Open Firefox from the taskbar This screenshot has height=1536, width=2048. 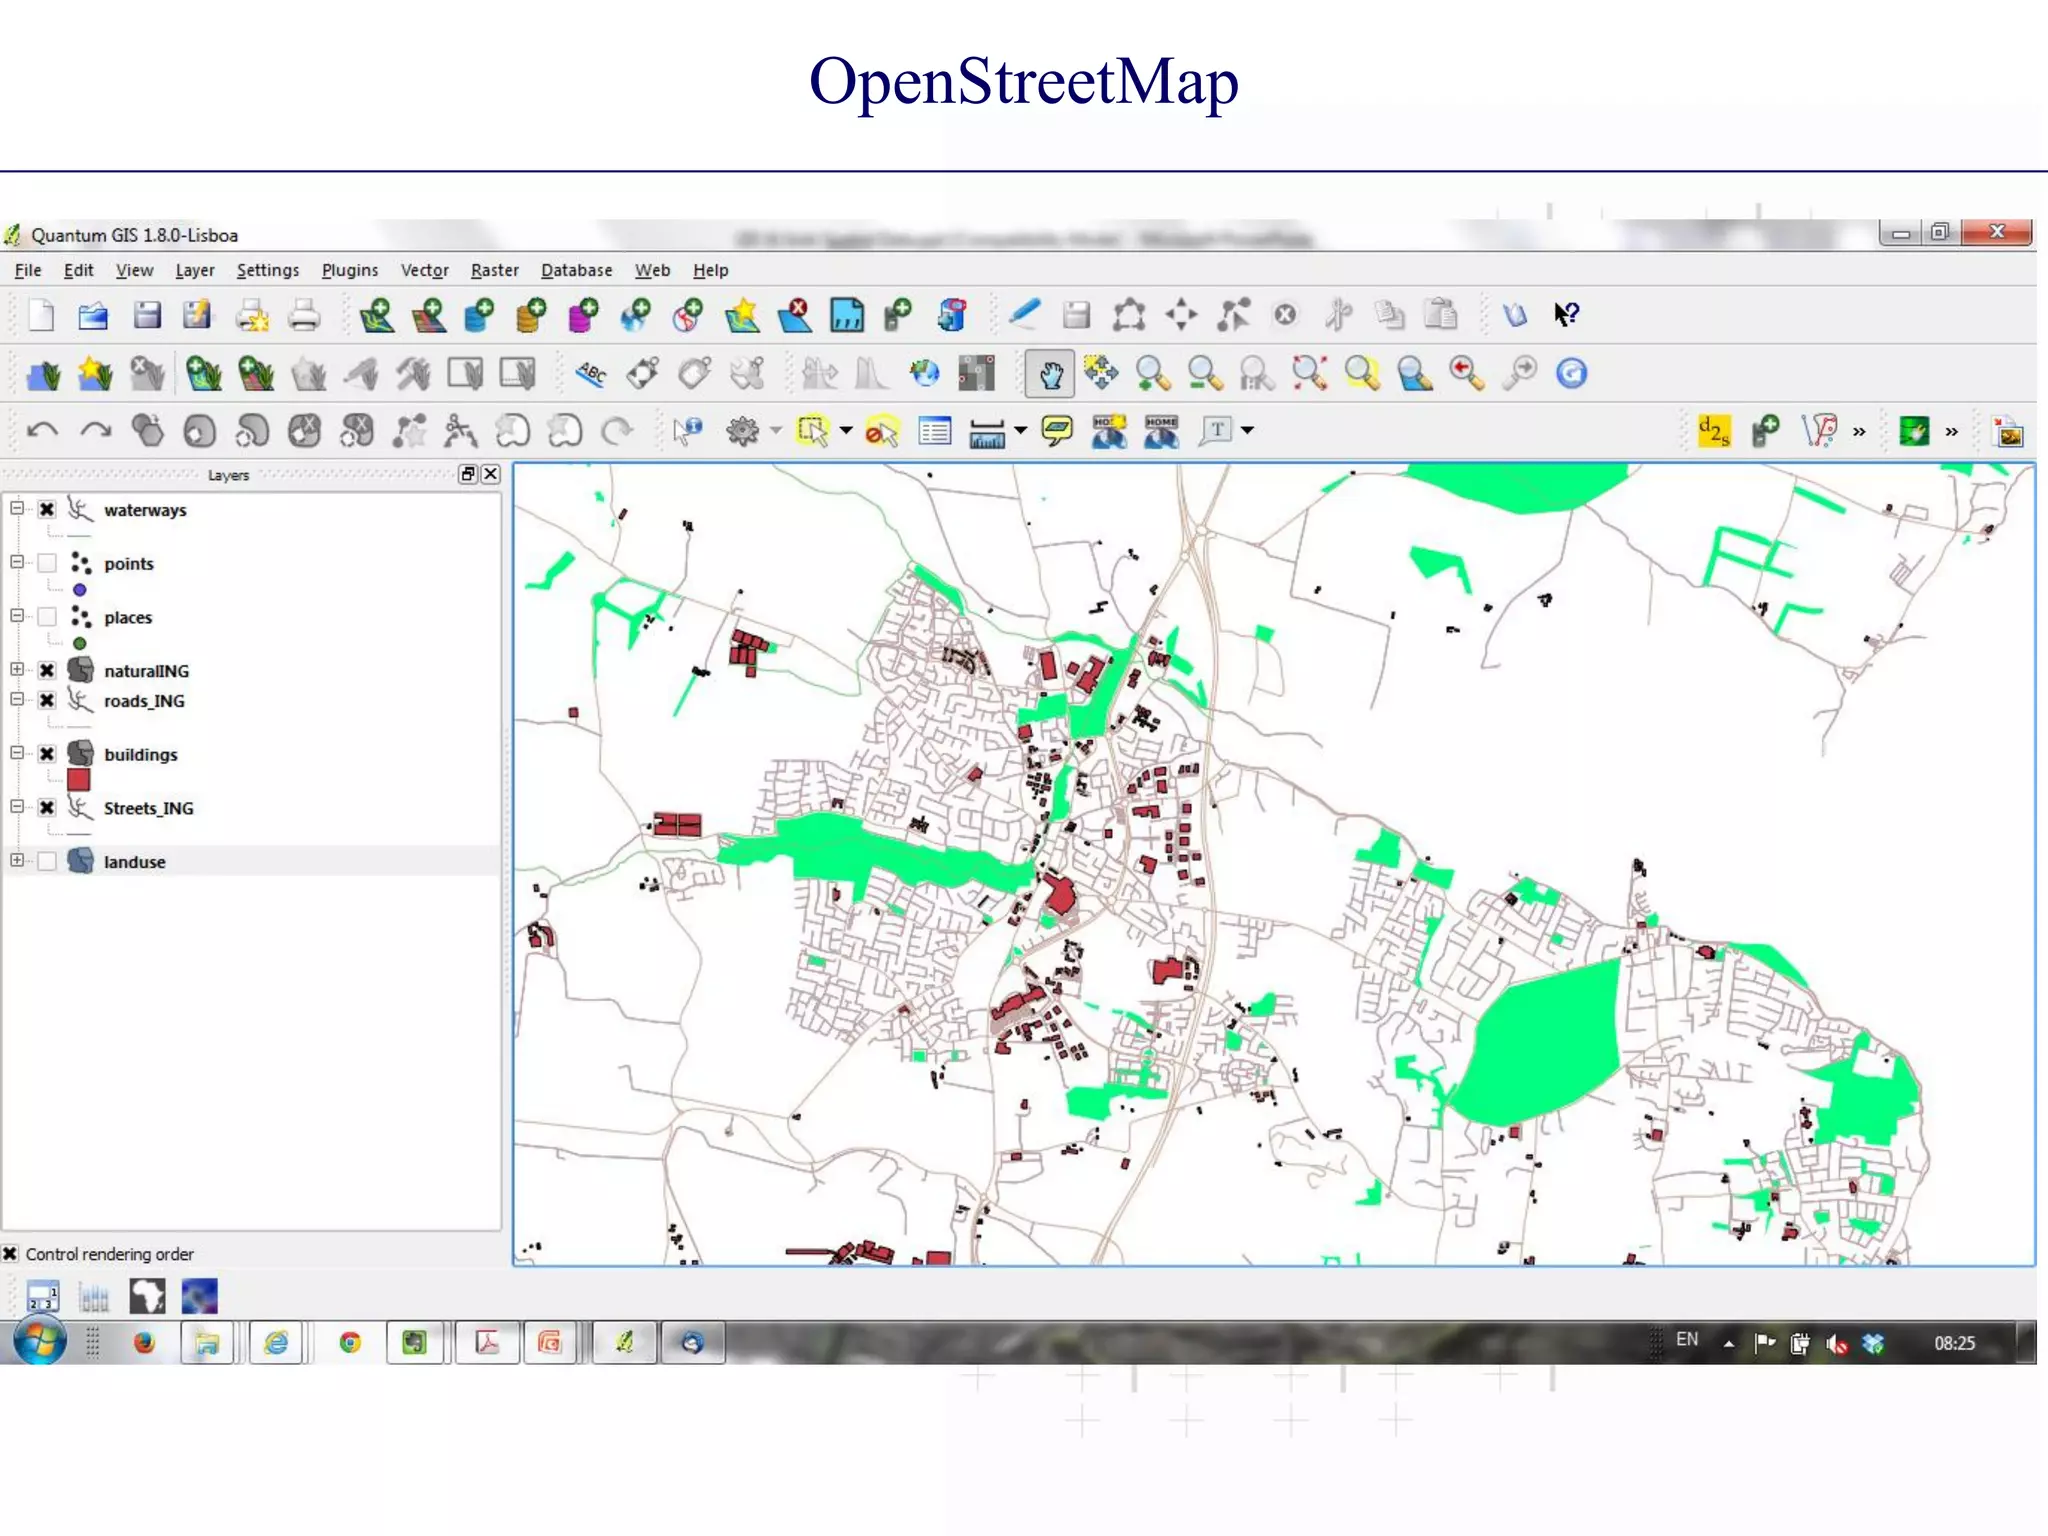pyautogui.click(x=144, y=1342)
